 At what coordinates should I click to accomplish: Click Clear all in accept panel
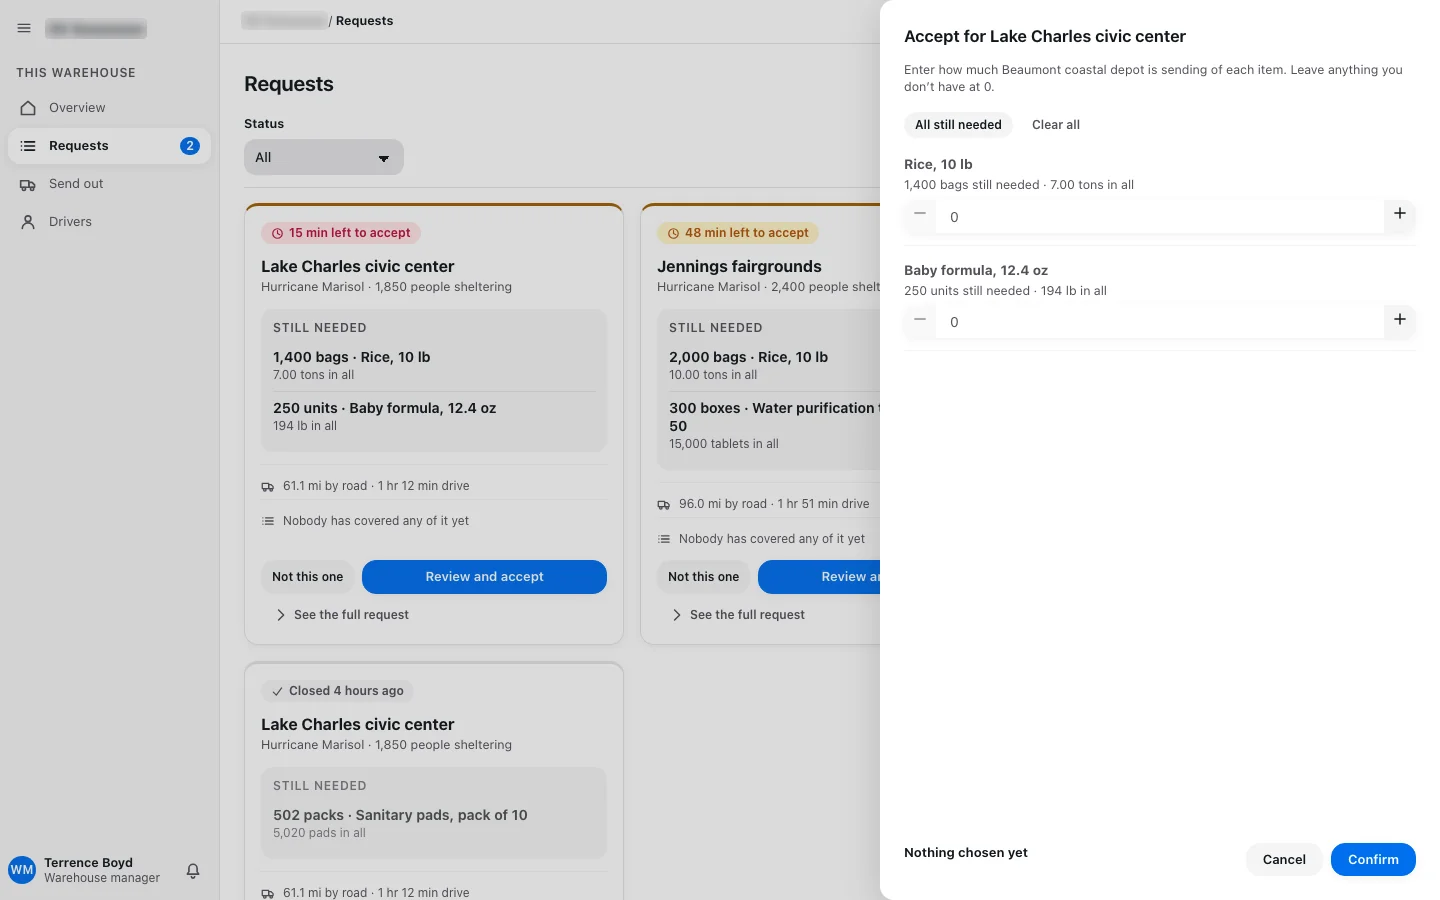1056,125
